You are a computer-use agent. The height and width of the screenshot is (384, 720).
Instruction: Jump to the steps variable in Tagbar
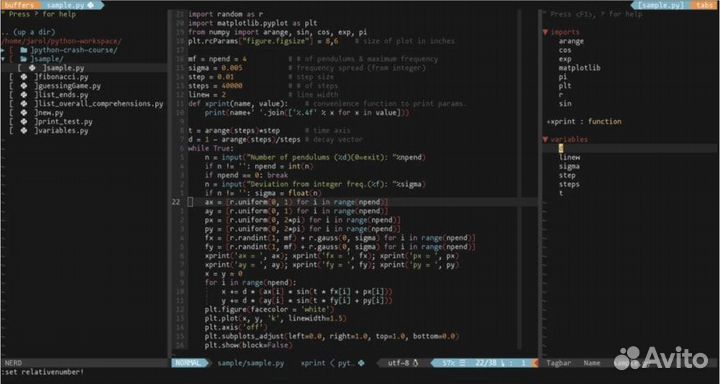click(x=569, y=184)
